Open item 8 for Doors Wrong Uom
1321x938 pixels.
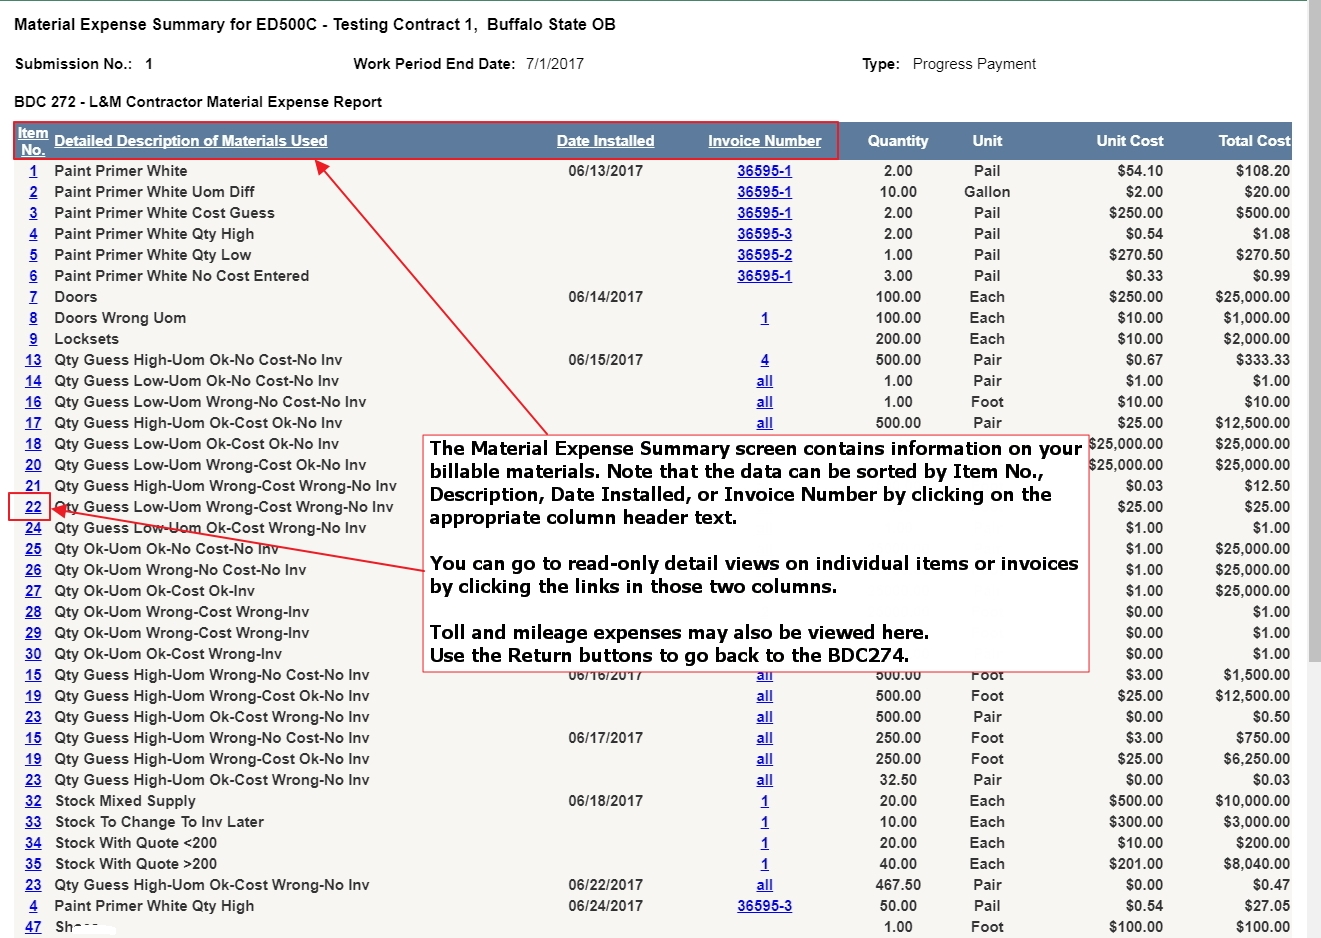tap(33, 318)
